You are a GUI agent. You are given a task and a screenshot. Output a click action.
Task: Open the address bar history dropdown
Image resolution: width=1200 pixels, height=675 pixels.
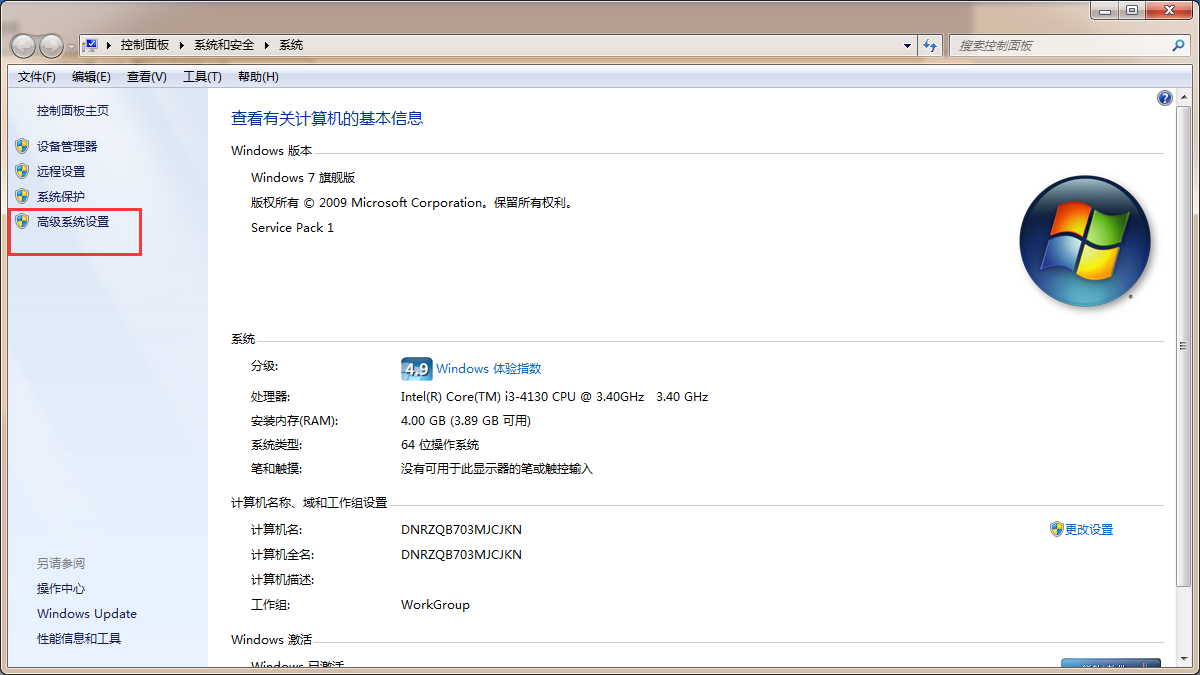(x=908, y=45)
